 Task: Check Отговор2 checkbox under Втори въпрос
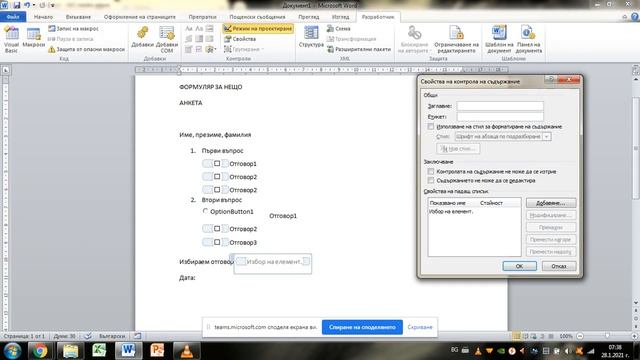tap(217, 229)
